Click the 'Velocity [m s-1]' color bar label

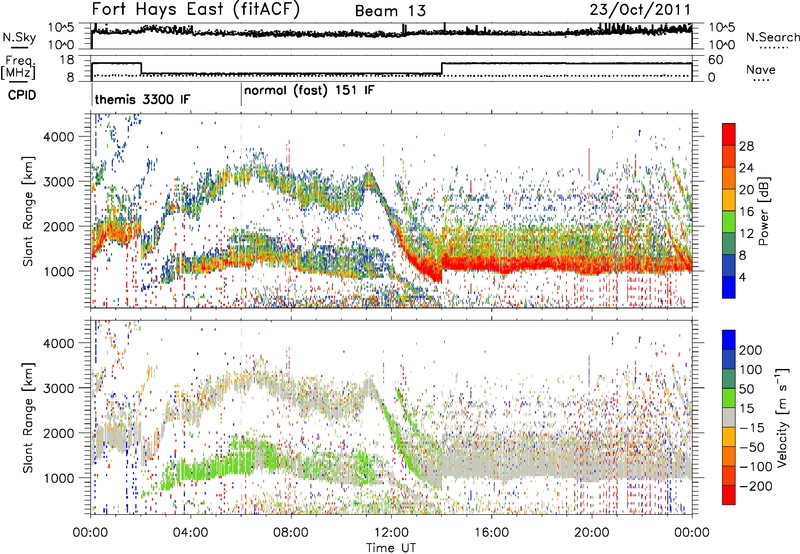[x=783, y=417]
